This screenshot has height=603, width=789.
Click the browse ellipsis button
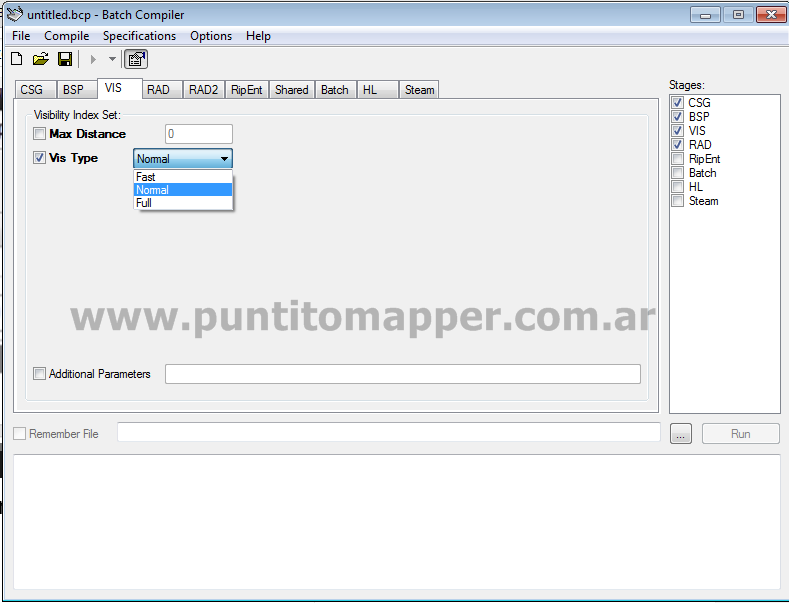(x=681, y=433)
